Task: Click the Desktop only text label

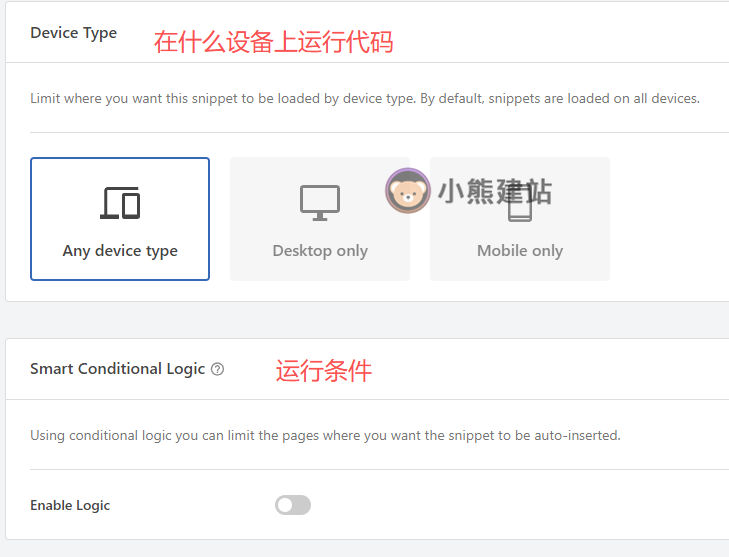Action: click(x=320, y=251)
